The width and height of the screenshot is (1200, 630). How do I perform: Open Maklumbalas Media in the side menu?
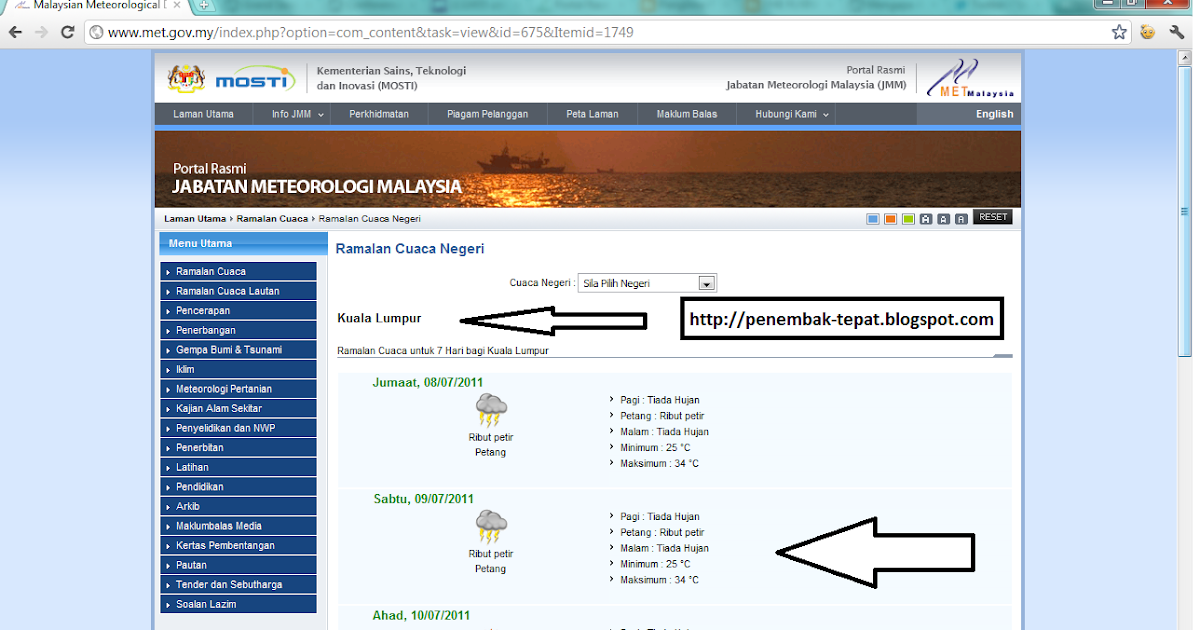click(238, 525)
